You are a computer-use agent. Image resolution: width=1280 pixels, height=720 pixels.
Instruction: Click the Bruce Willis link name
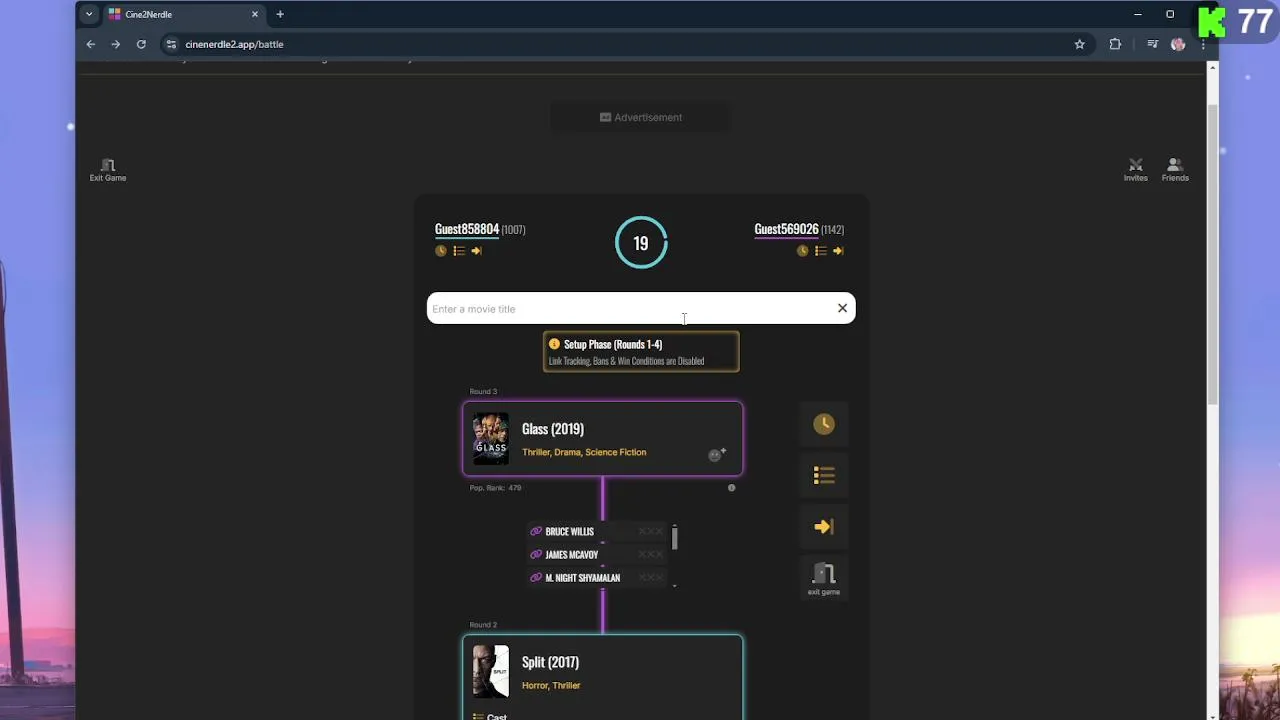(x=569, y=532)
